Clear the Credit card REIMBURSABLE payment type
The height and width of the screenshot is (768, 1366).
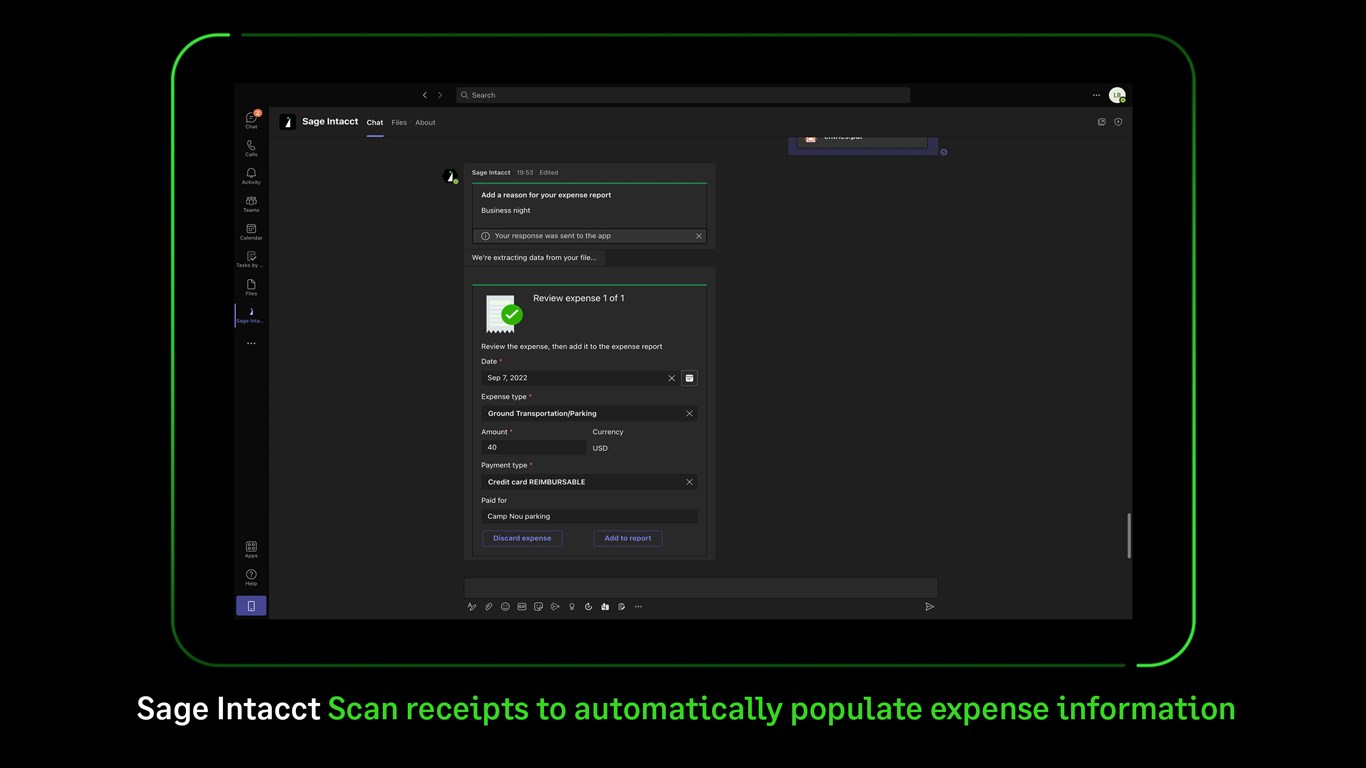(x=689, y=482)
